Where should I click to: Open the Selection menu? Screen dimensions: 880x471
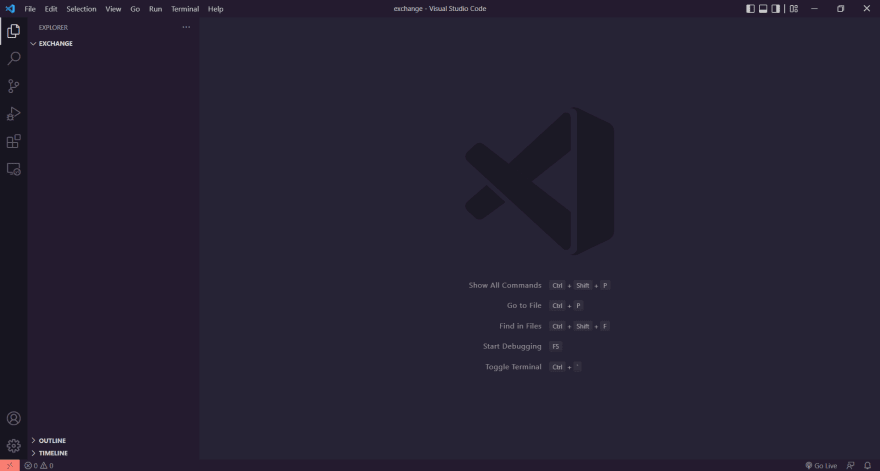81,9
